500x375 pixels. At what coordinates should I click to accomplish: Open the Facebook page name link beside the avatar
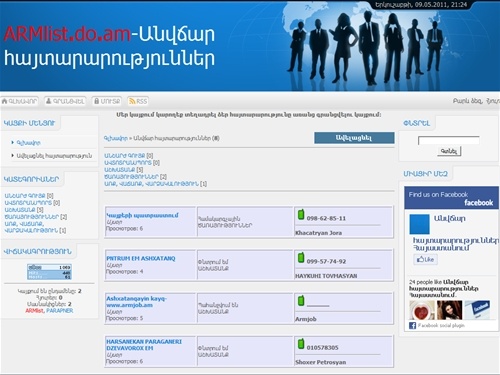(x=449, y=218)
